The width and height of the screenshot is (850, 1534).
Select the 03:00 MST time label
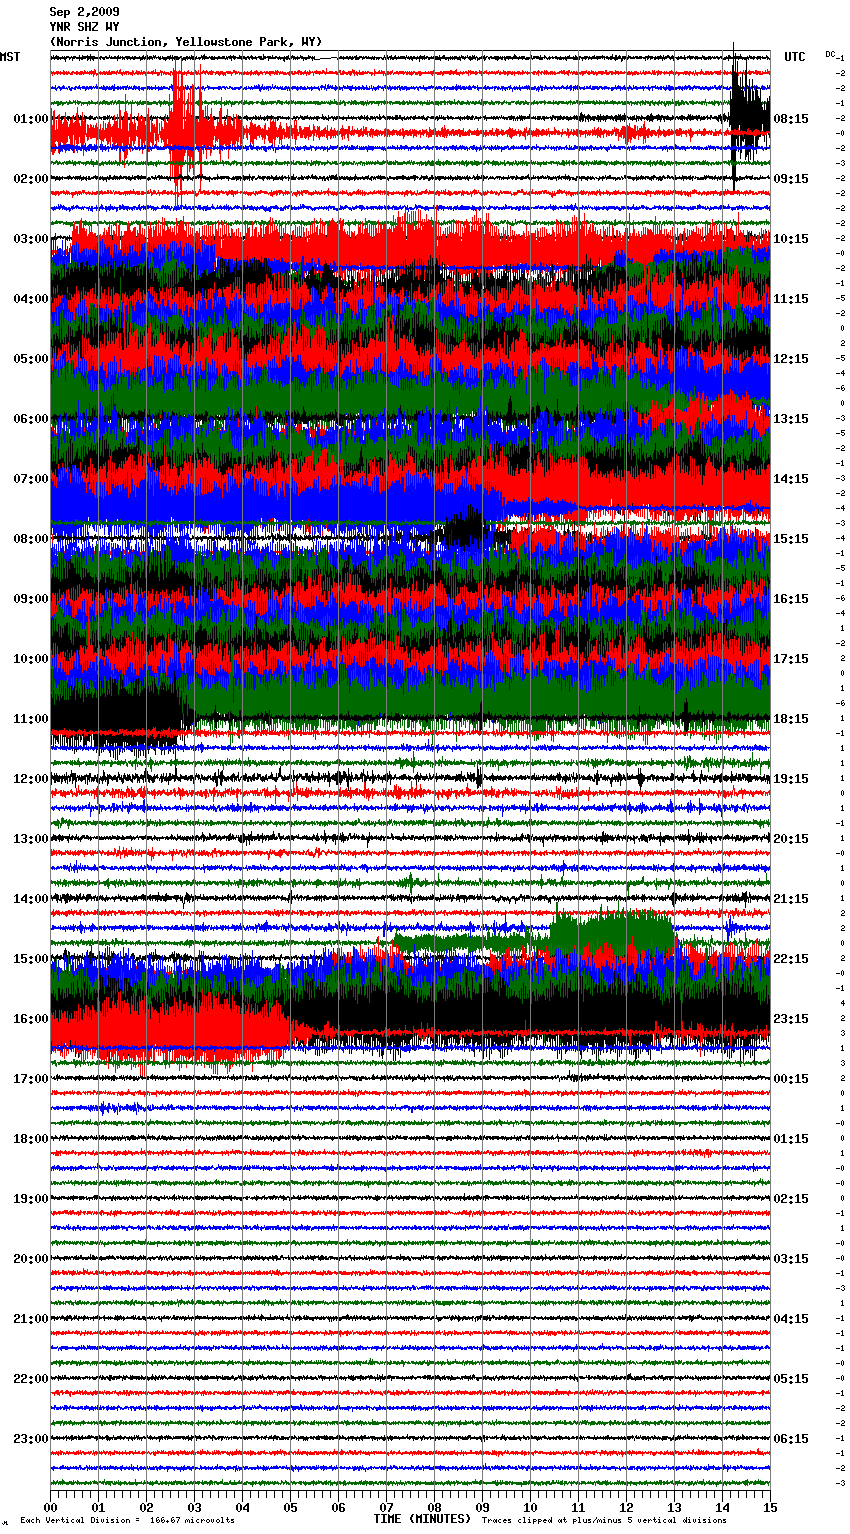point(31,239)
